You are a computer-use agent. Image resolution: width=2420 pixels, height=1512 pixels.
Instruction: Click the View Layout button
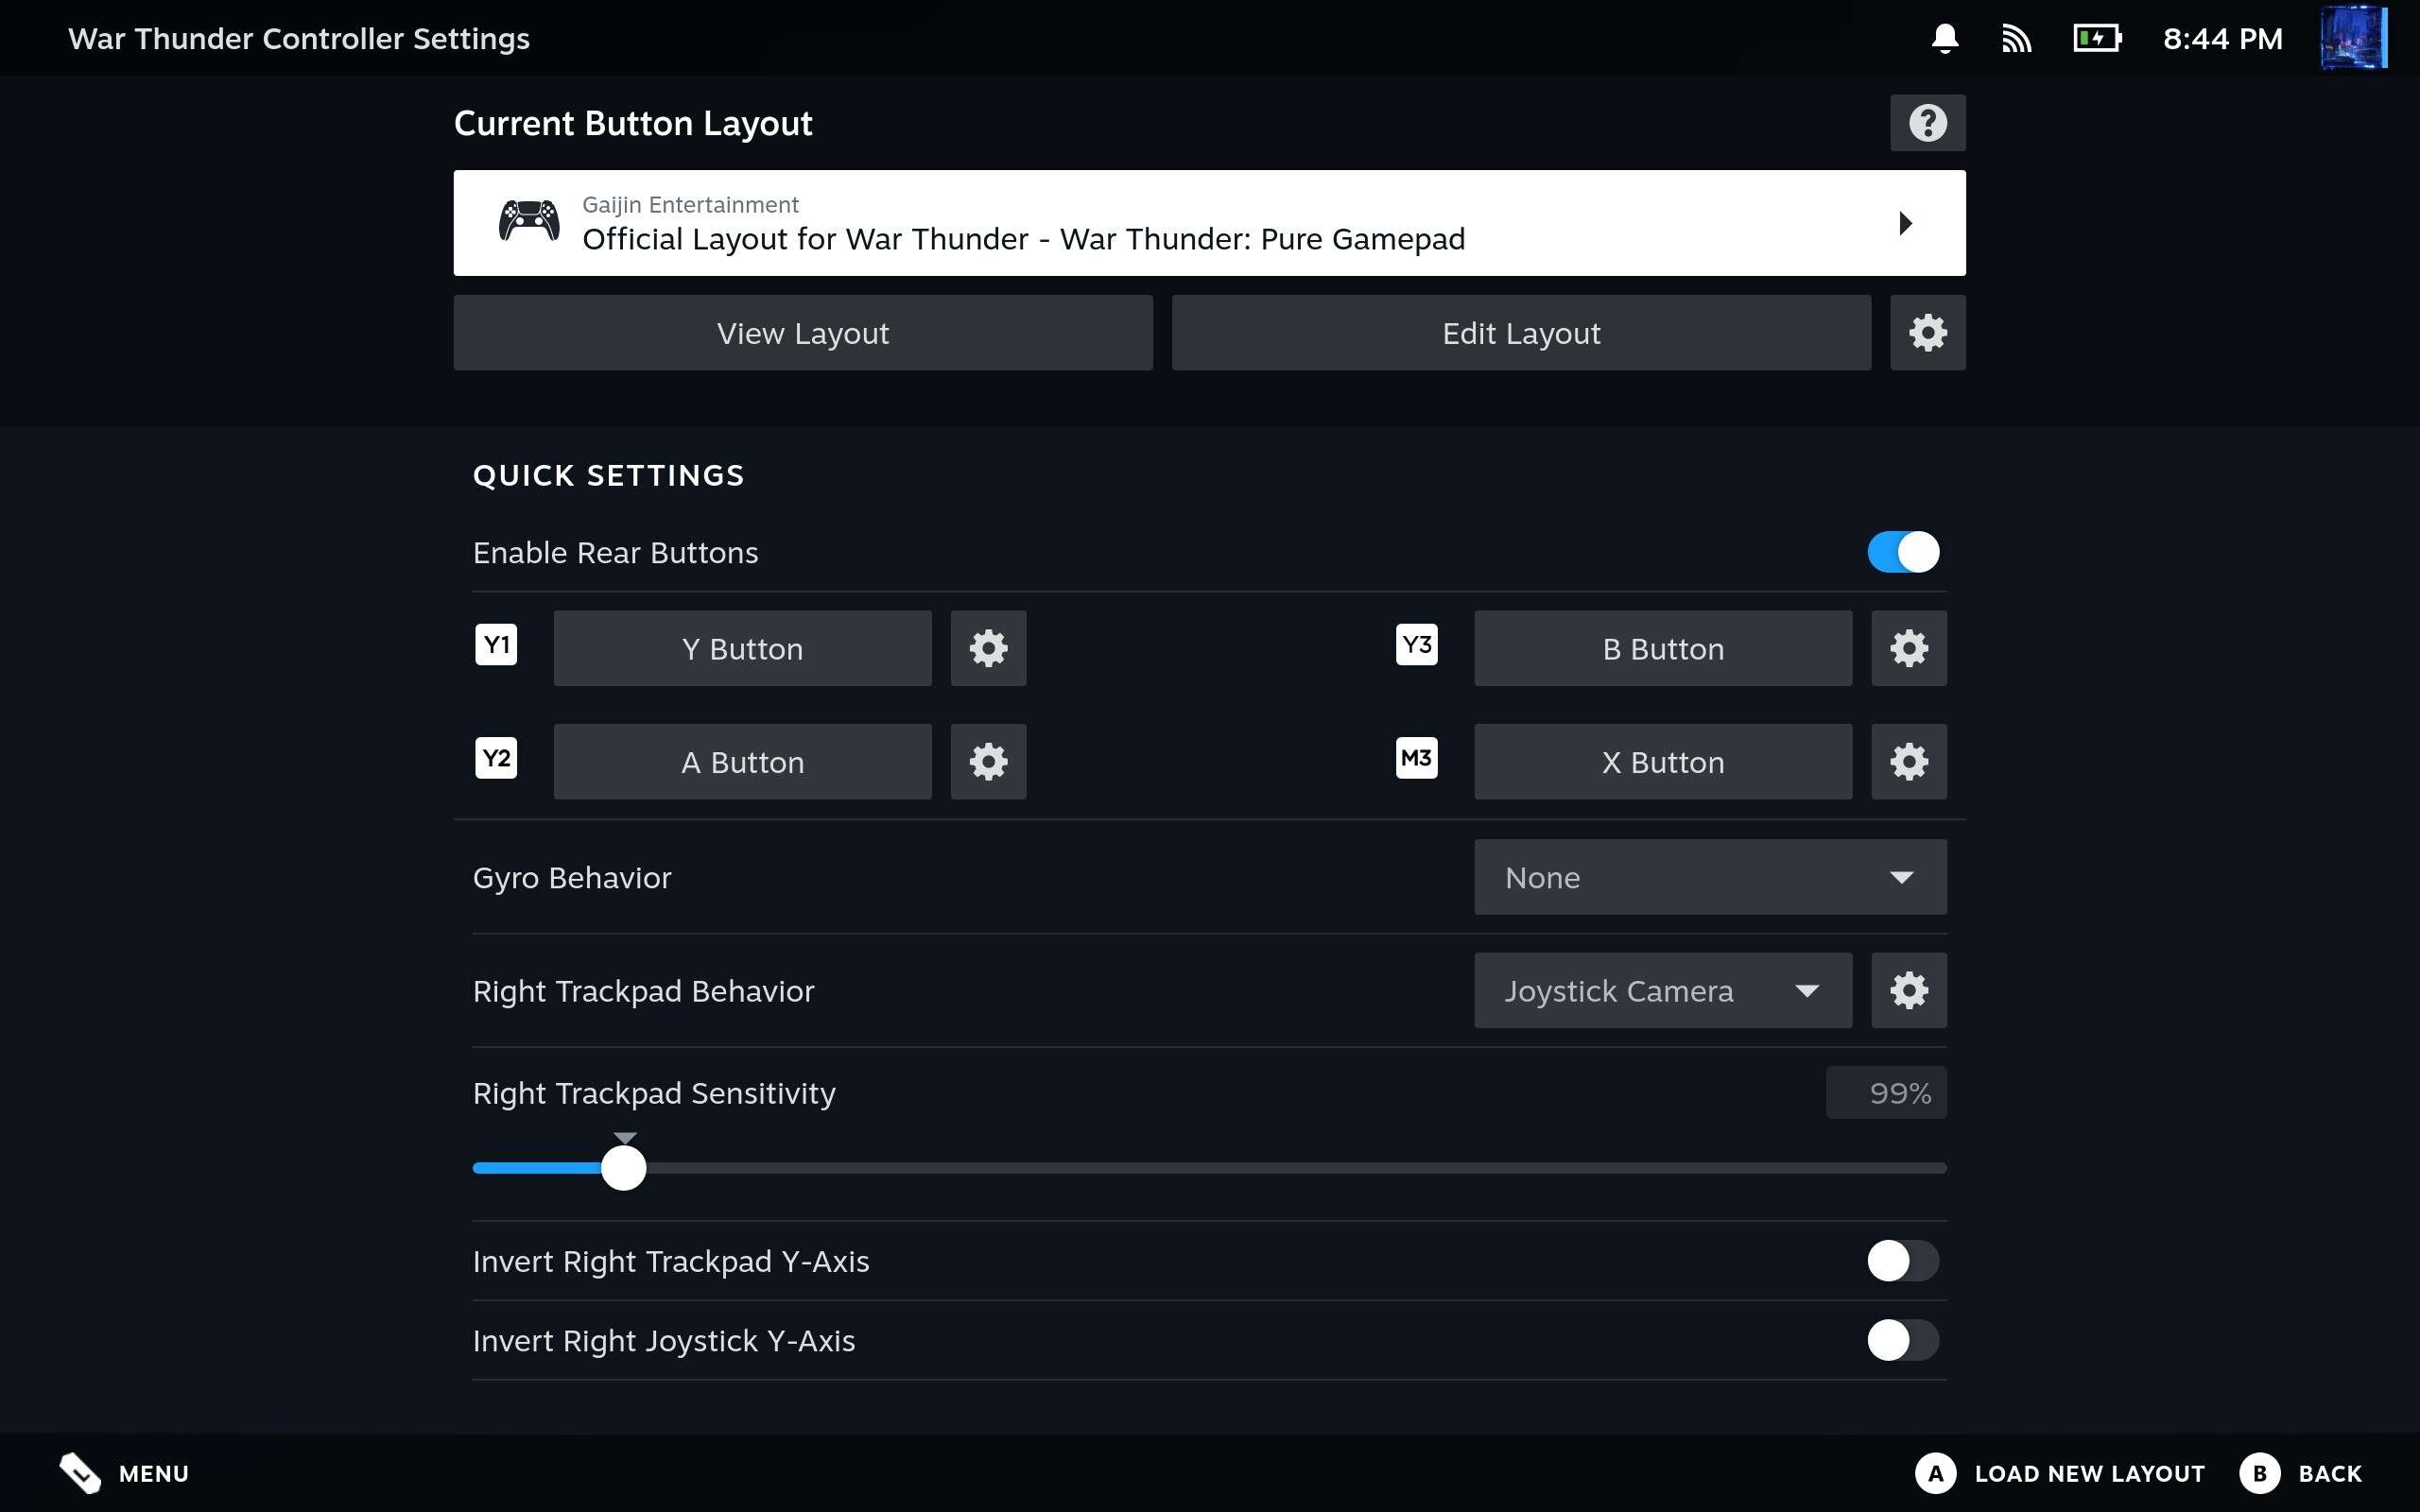click(x=802, y=333)
